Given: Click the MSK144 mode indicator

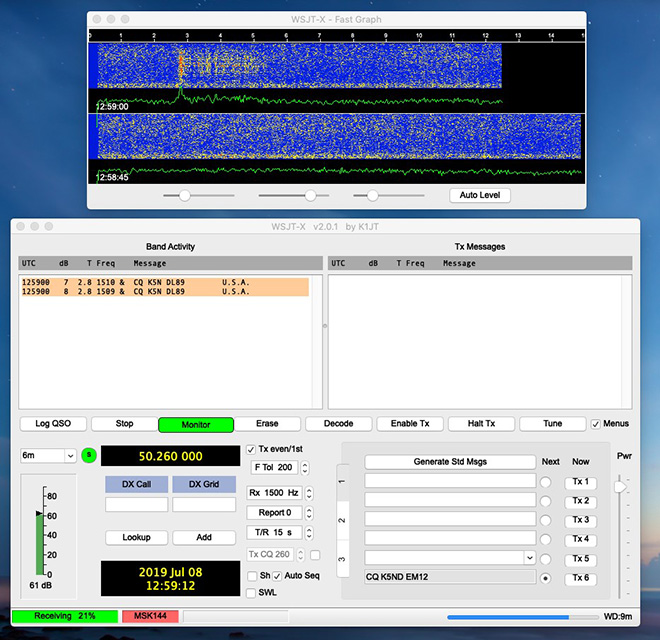Looking at the screenshot, I should tap(150, 616).
